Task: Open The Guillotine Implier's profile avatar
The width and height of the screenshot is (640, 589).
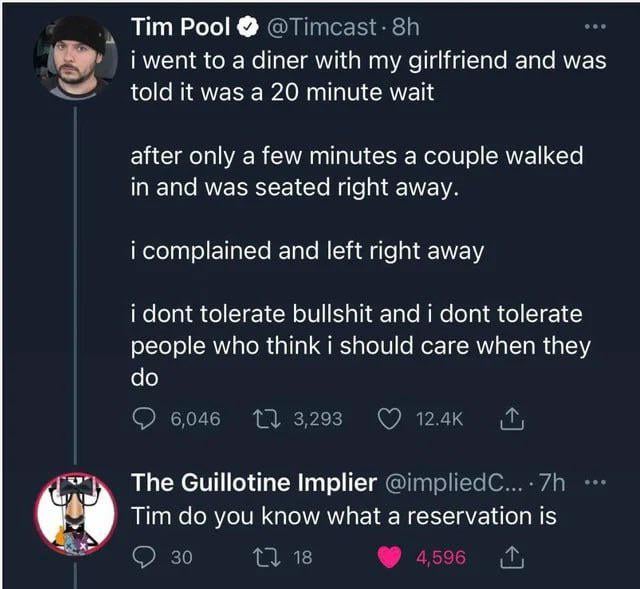Action: [76, 513]
